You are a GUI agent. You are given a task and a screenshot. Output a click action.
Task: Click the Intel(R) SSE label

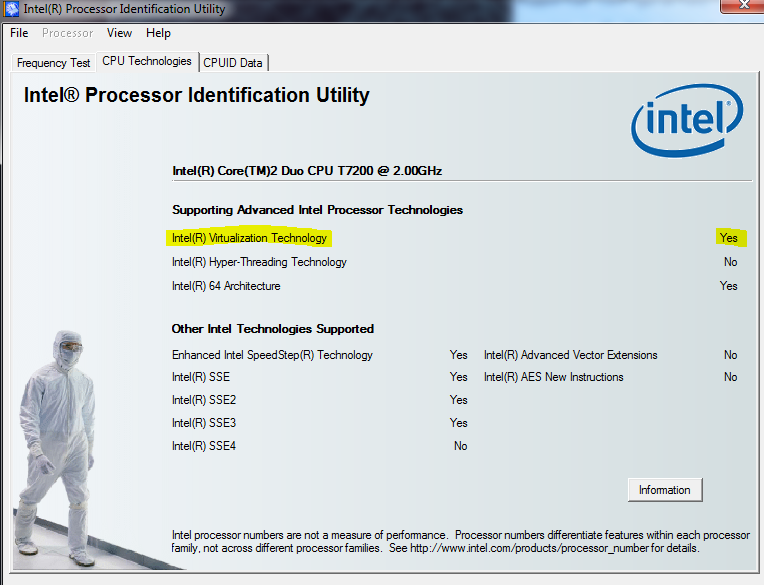point(201,377)
